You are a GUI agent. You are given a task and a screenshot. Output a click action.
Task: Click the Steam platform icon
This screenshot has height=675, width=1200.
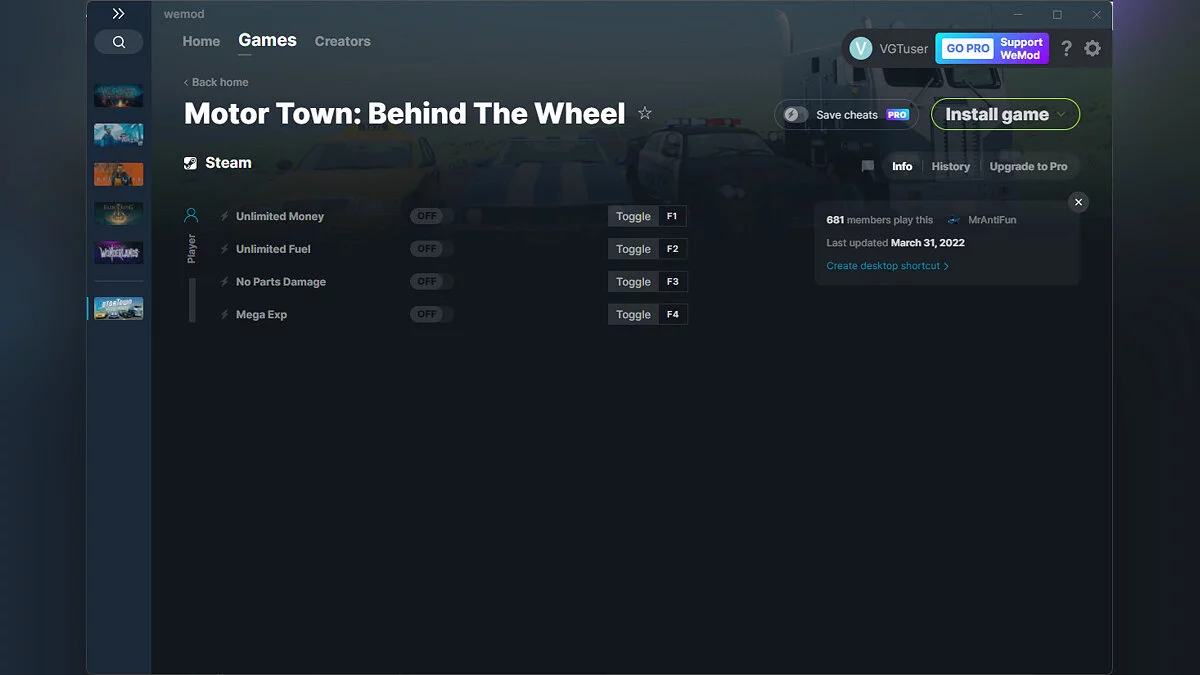pos(190,162)
